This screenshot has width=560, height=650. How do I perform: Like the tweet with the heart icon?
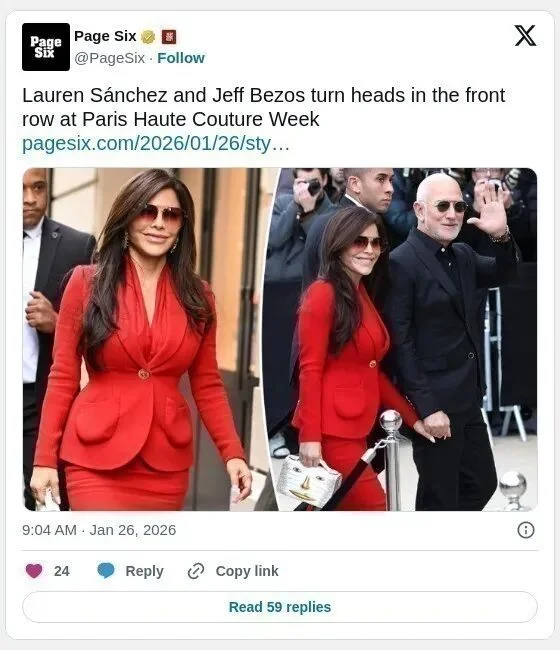coord(34,571)
